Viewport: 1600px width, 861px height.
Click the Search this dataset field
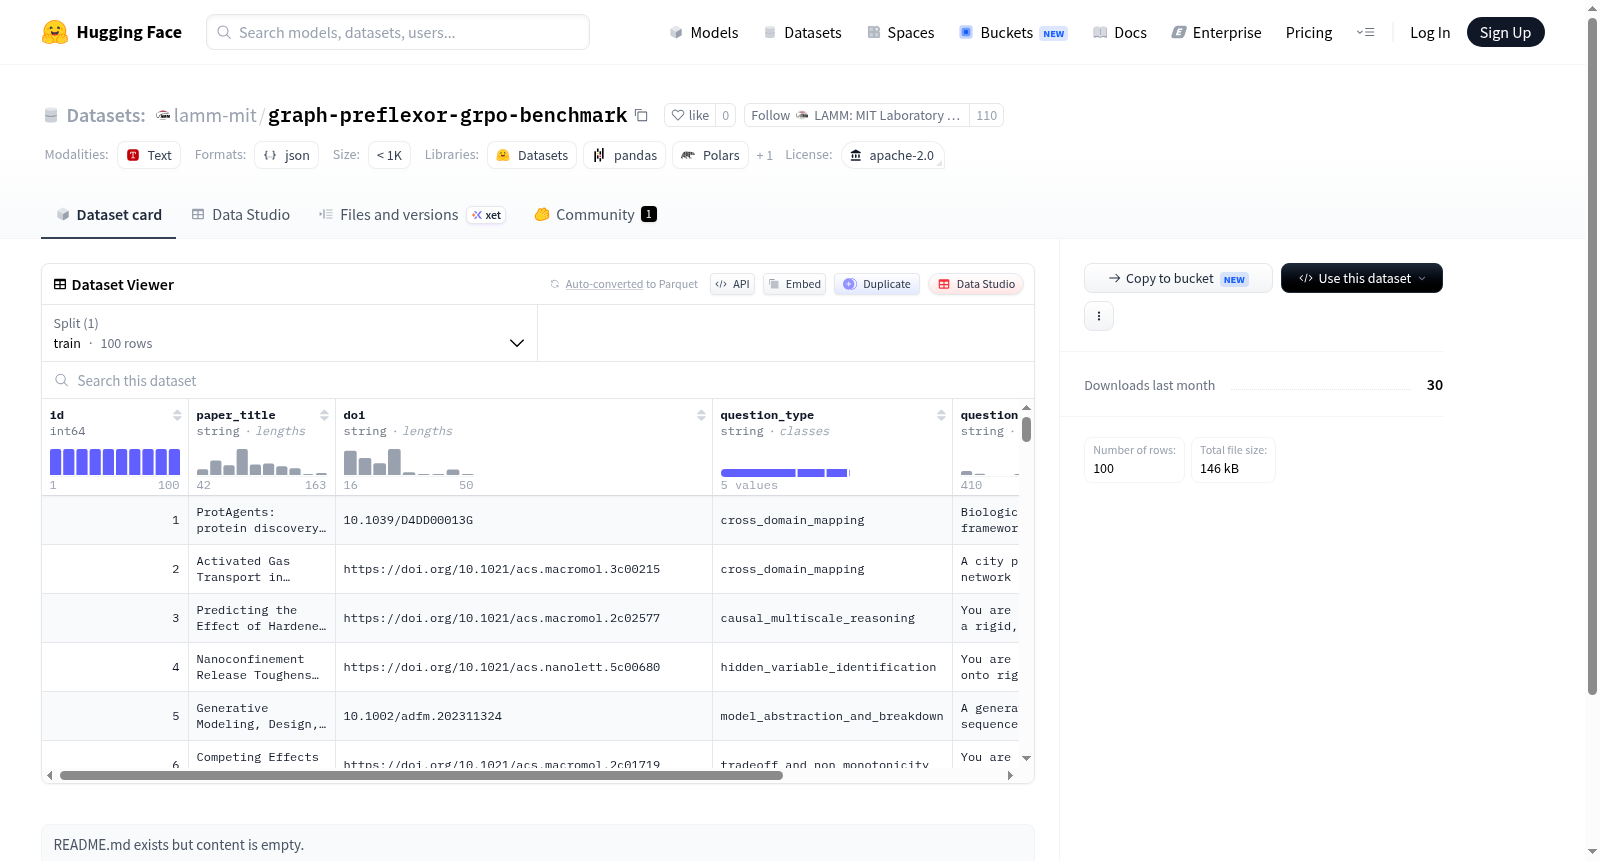pyautogui.click(x=538, y=380)
